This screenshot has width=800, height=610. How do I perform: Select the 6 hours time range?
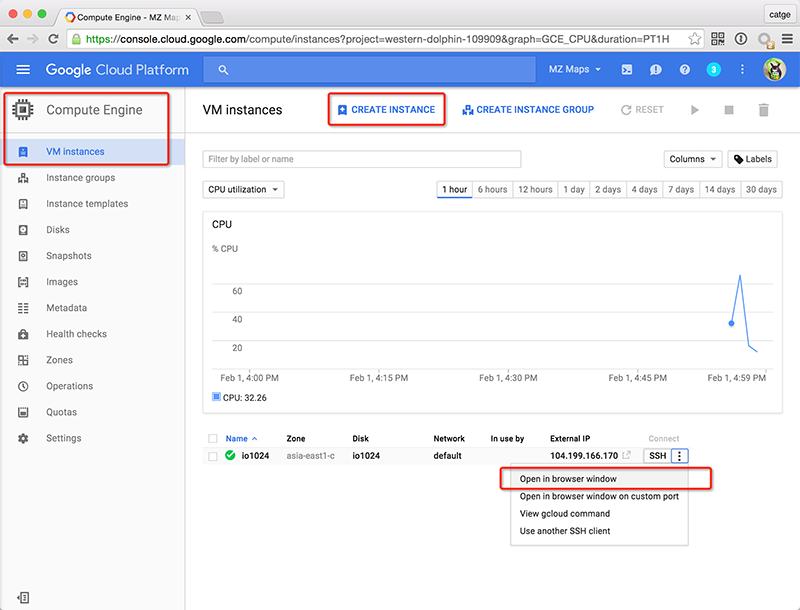pos(492,190)
